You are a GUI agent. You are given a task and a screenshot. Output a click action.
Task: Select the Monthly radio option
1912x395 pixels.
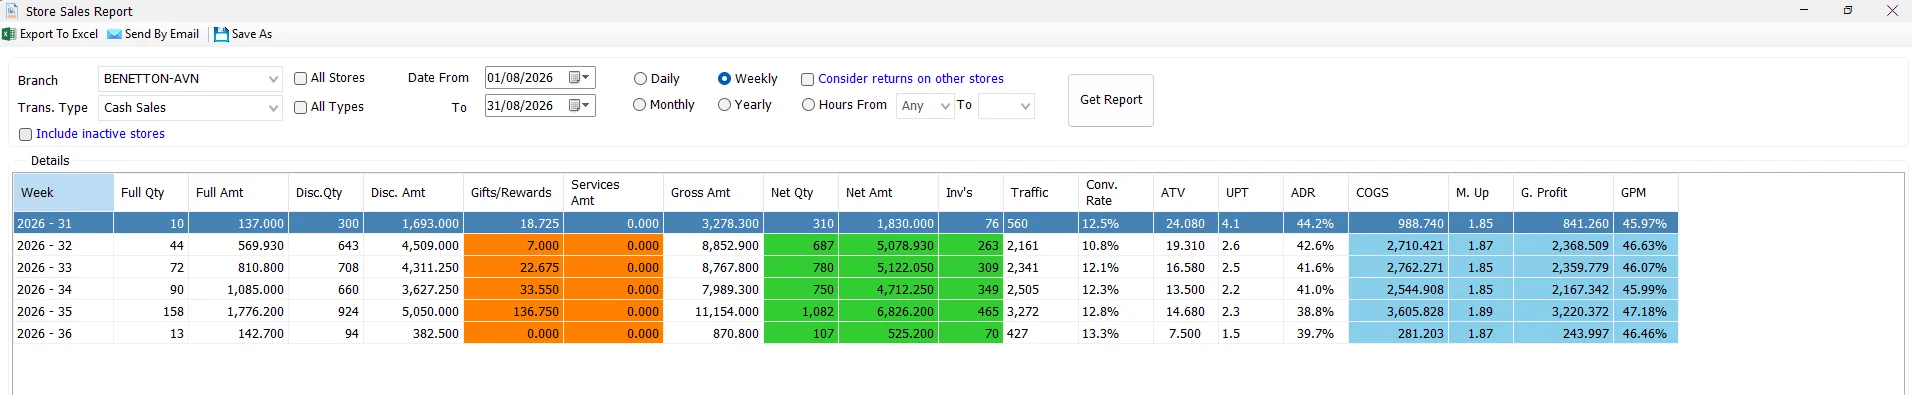click(x=639, y=105)
